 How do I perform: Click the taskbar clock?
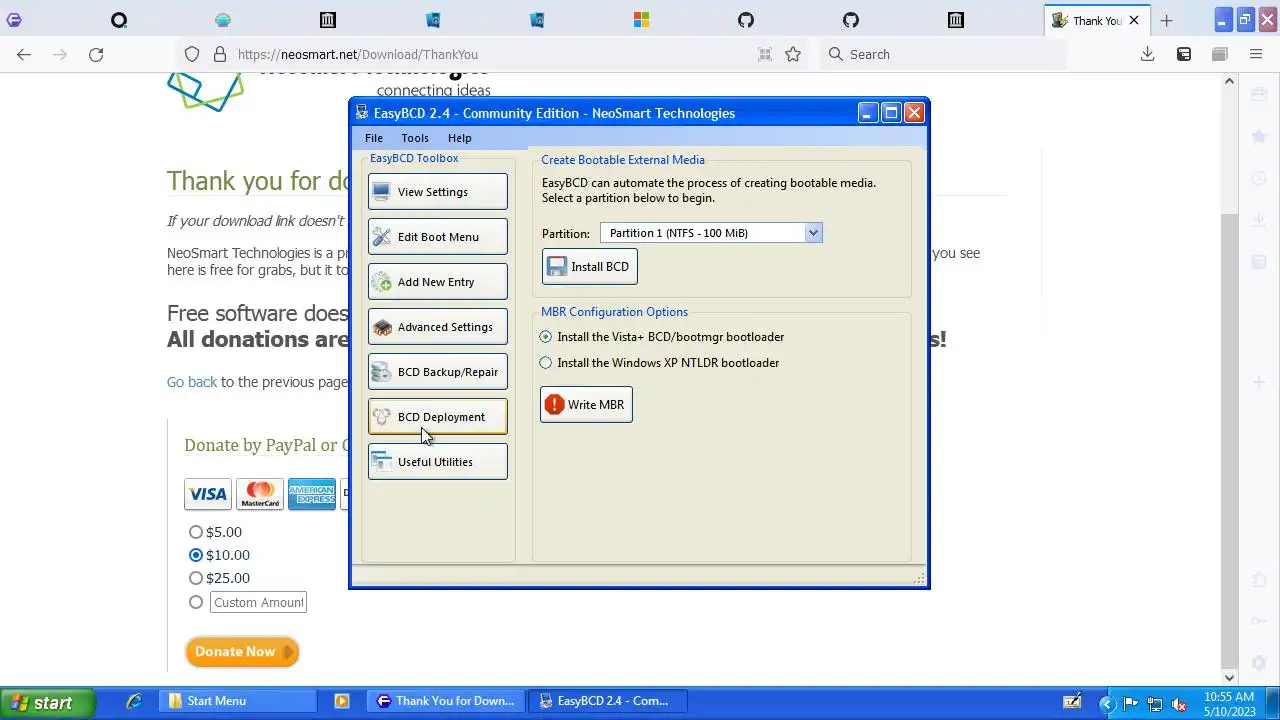[1229, 703]
